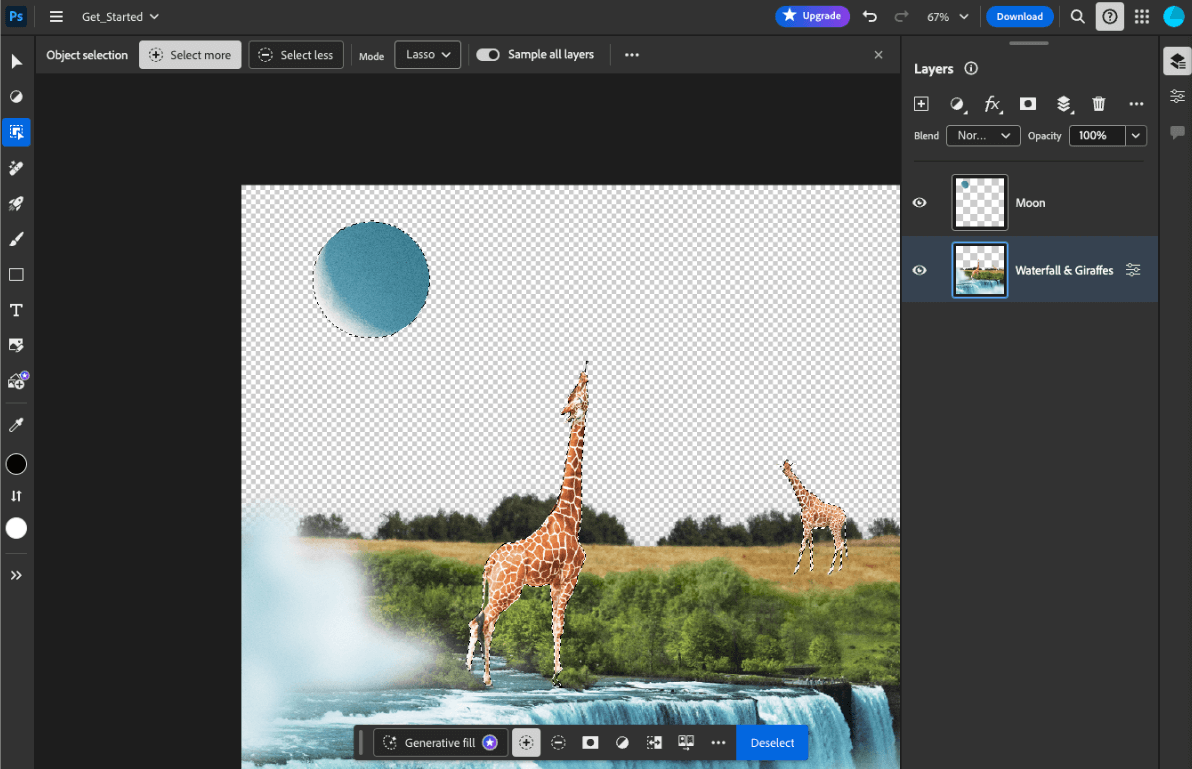Hide the Moon layer

(919, 202)
